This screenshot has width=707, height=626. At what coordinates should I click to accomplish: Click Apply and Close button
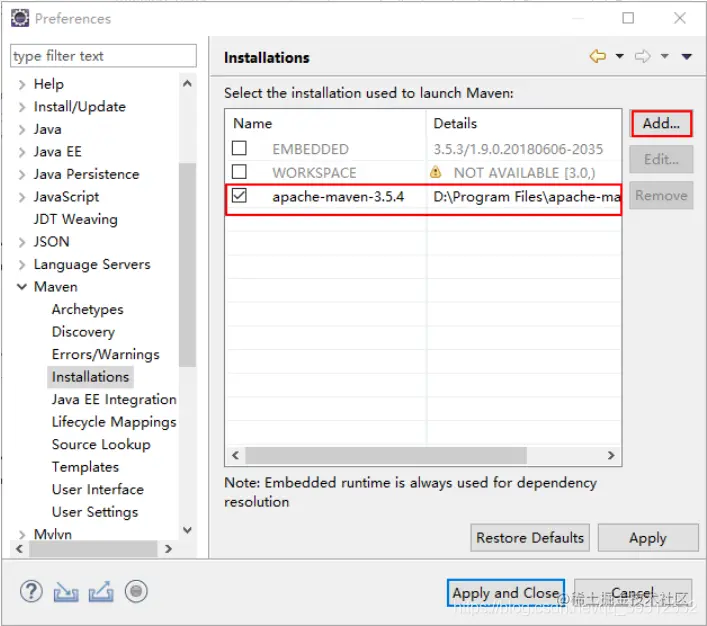(506, 593)
